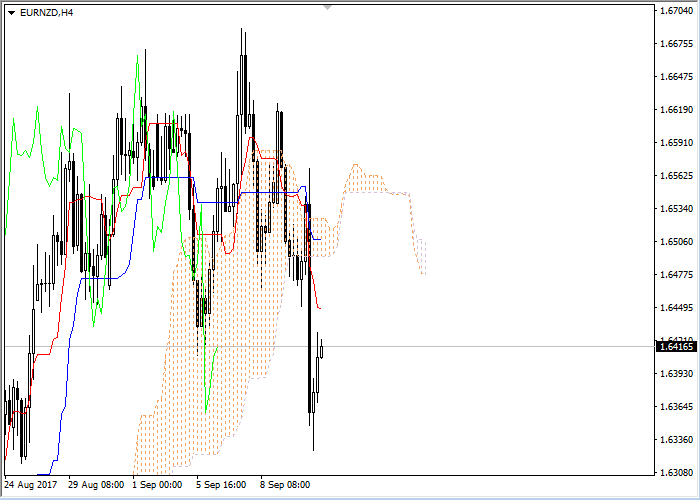This screenshot has height=500, width=700.
Task: Select the current price label 1.64165
Action: pos(676,346)
